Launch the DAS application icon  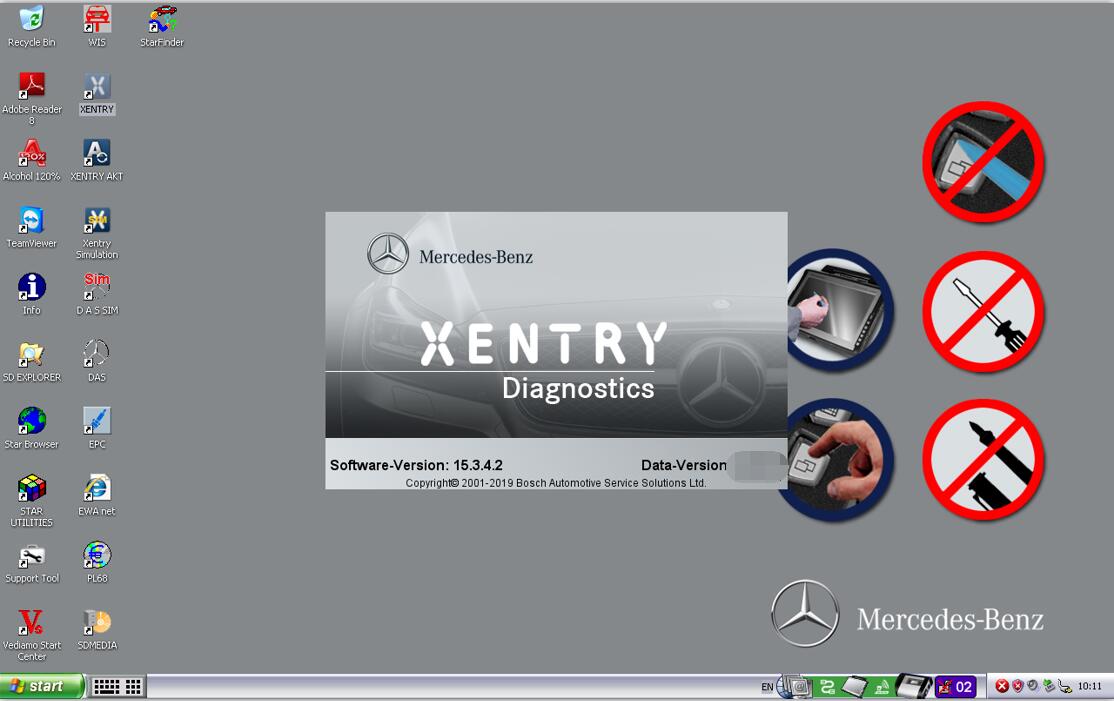[97, 361]
